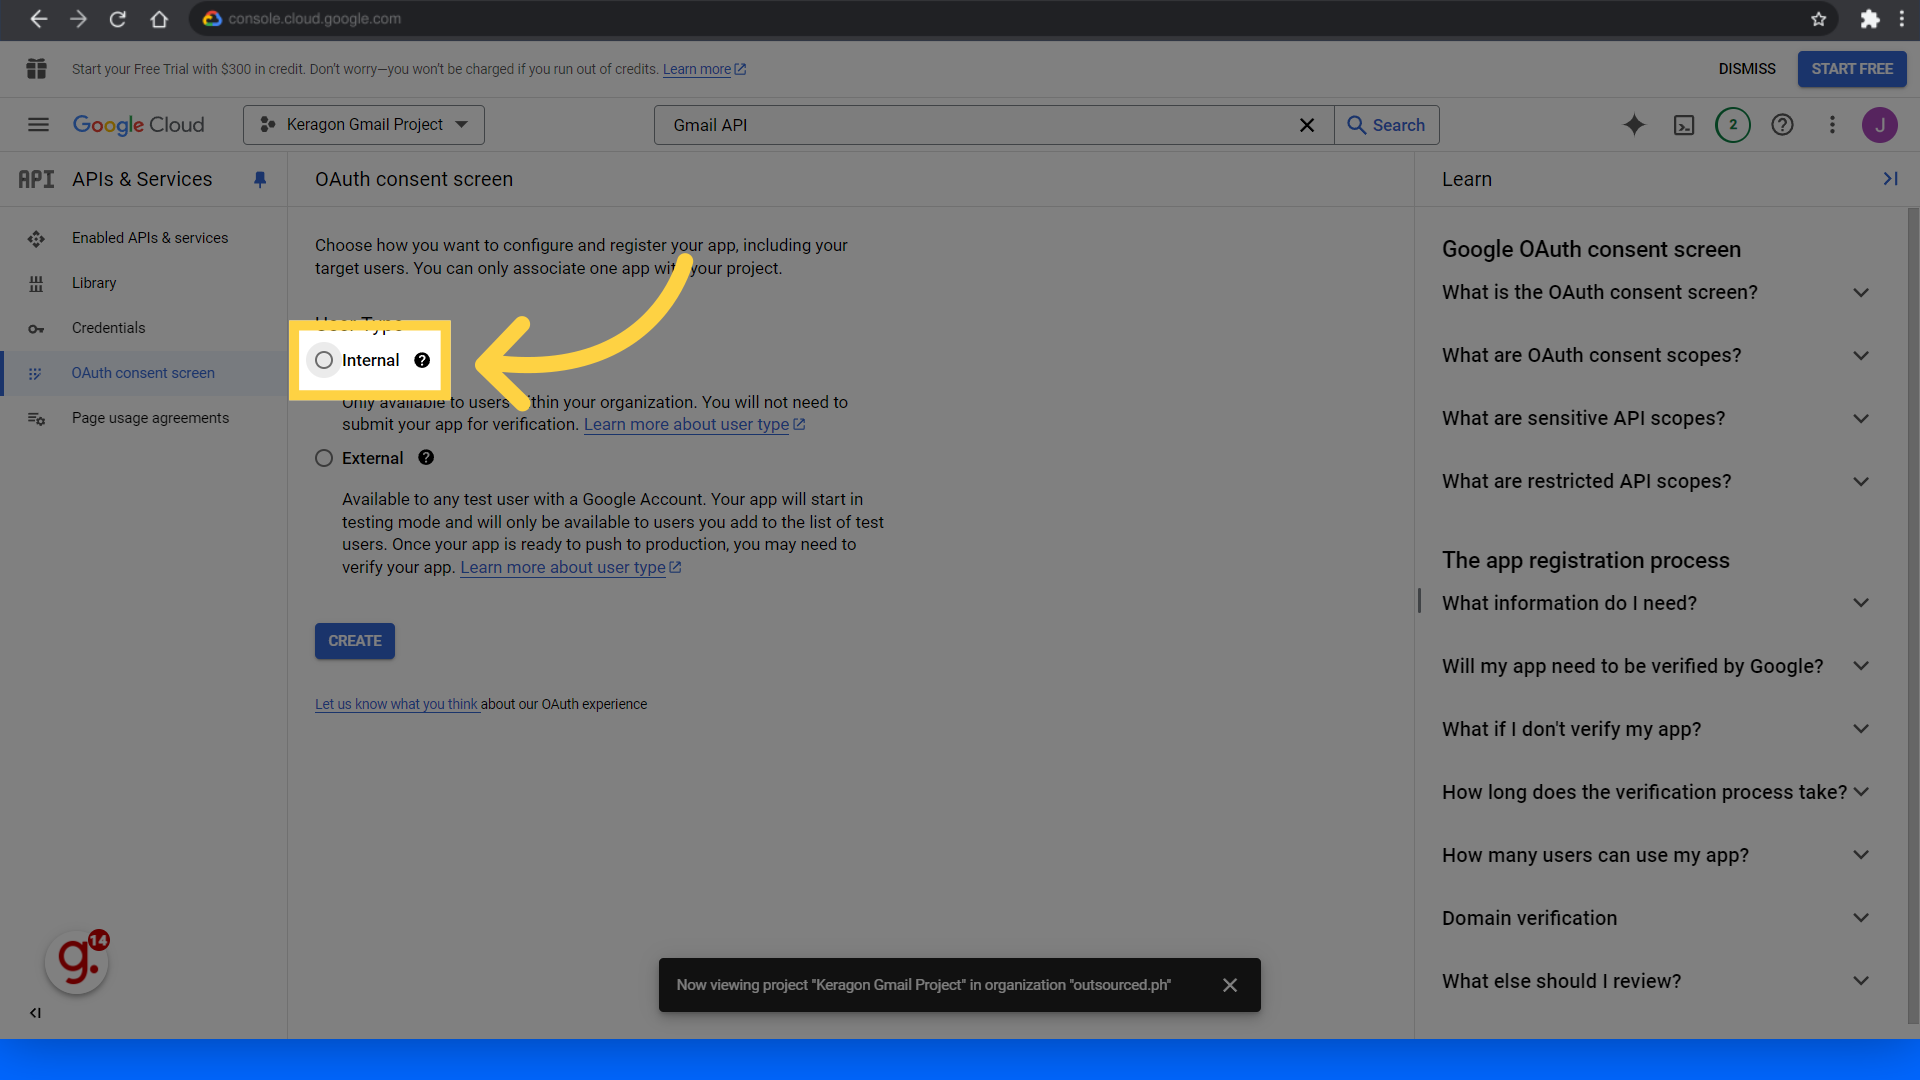Select the External user type radio button
This screenshot has width=1920, height=1080.
pos(324,458)
